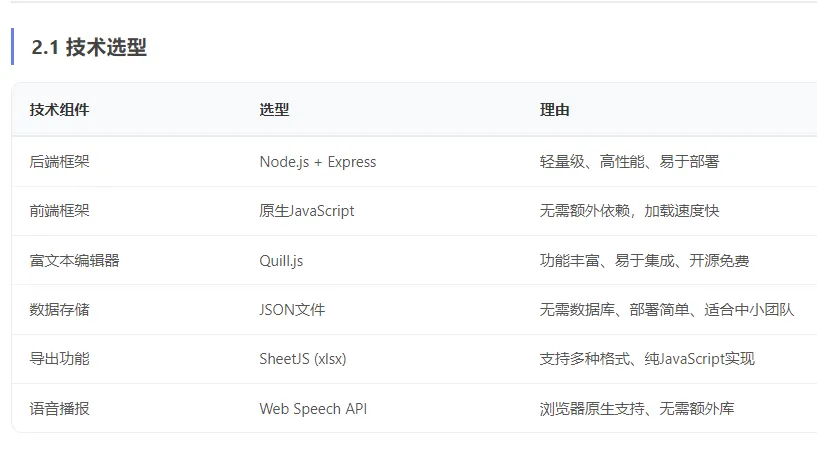Click 功能丰富、易于集成、开源免费 text
Image resolution: width=817 pixels, height=455 pixels.
[x=645, y=260]
